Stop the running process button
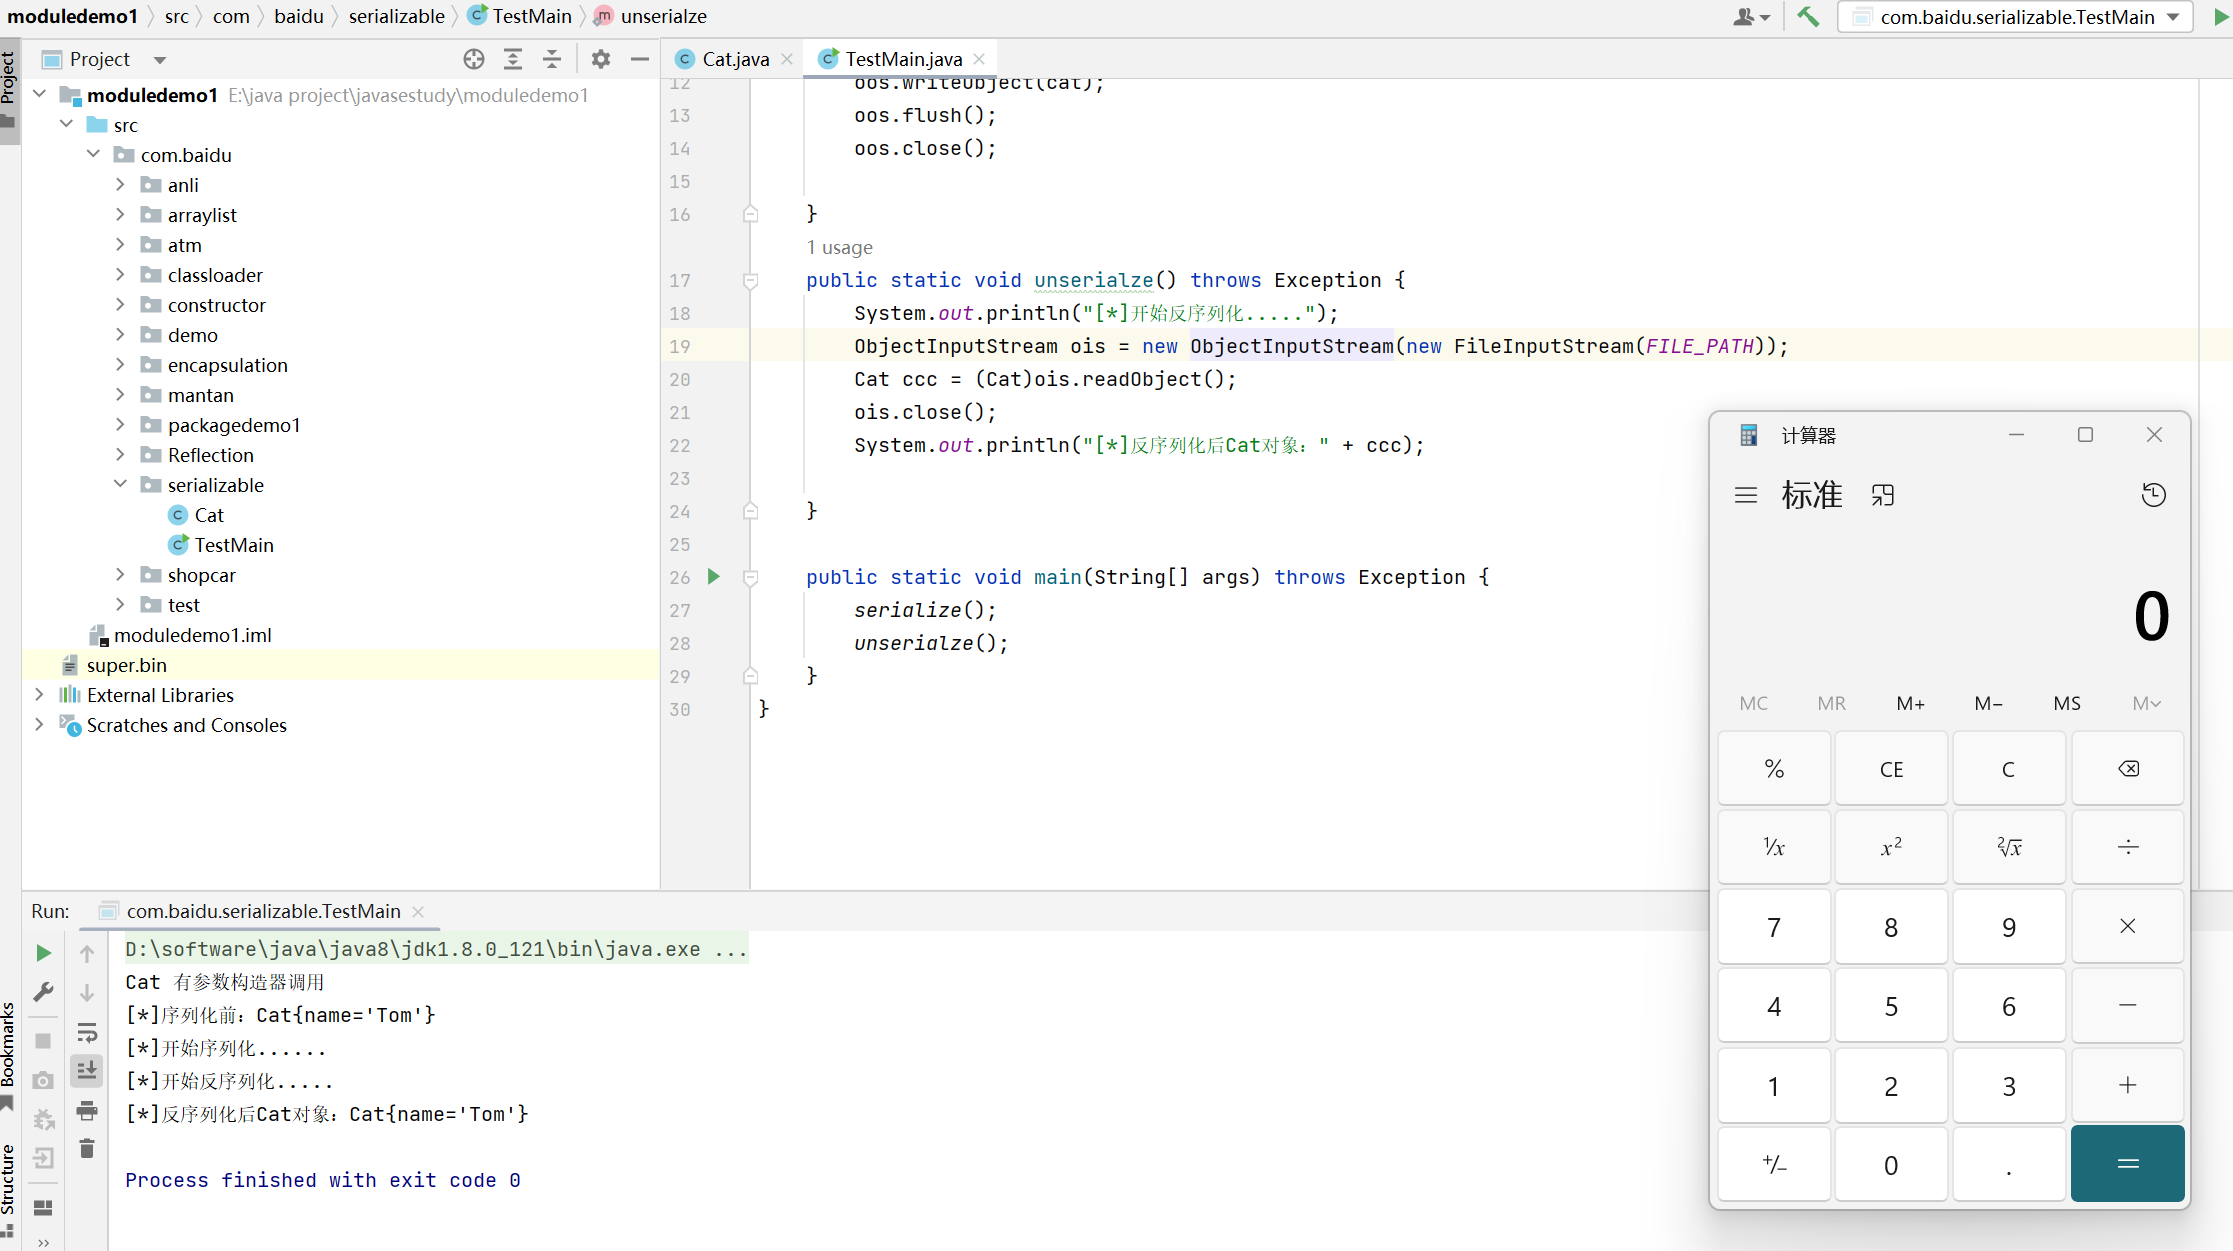Image resolution: width=2233 pixels, height=1251 pixels. click(x=43, y=1040)
